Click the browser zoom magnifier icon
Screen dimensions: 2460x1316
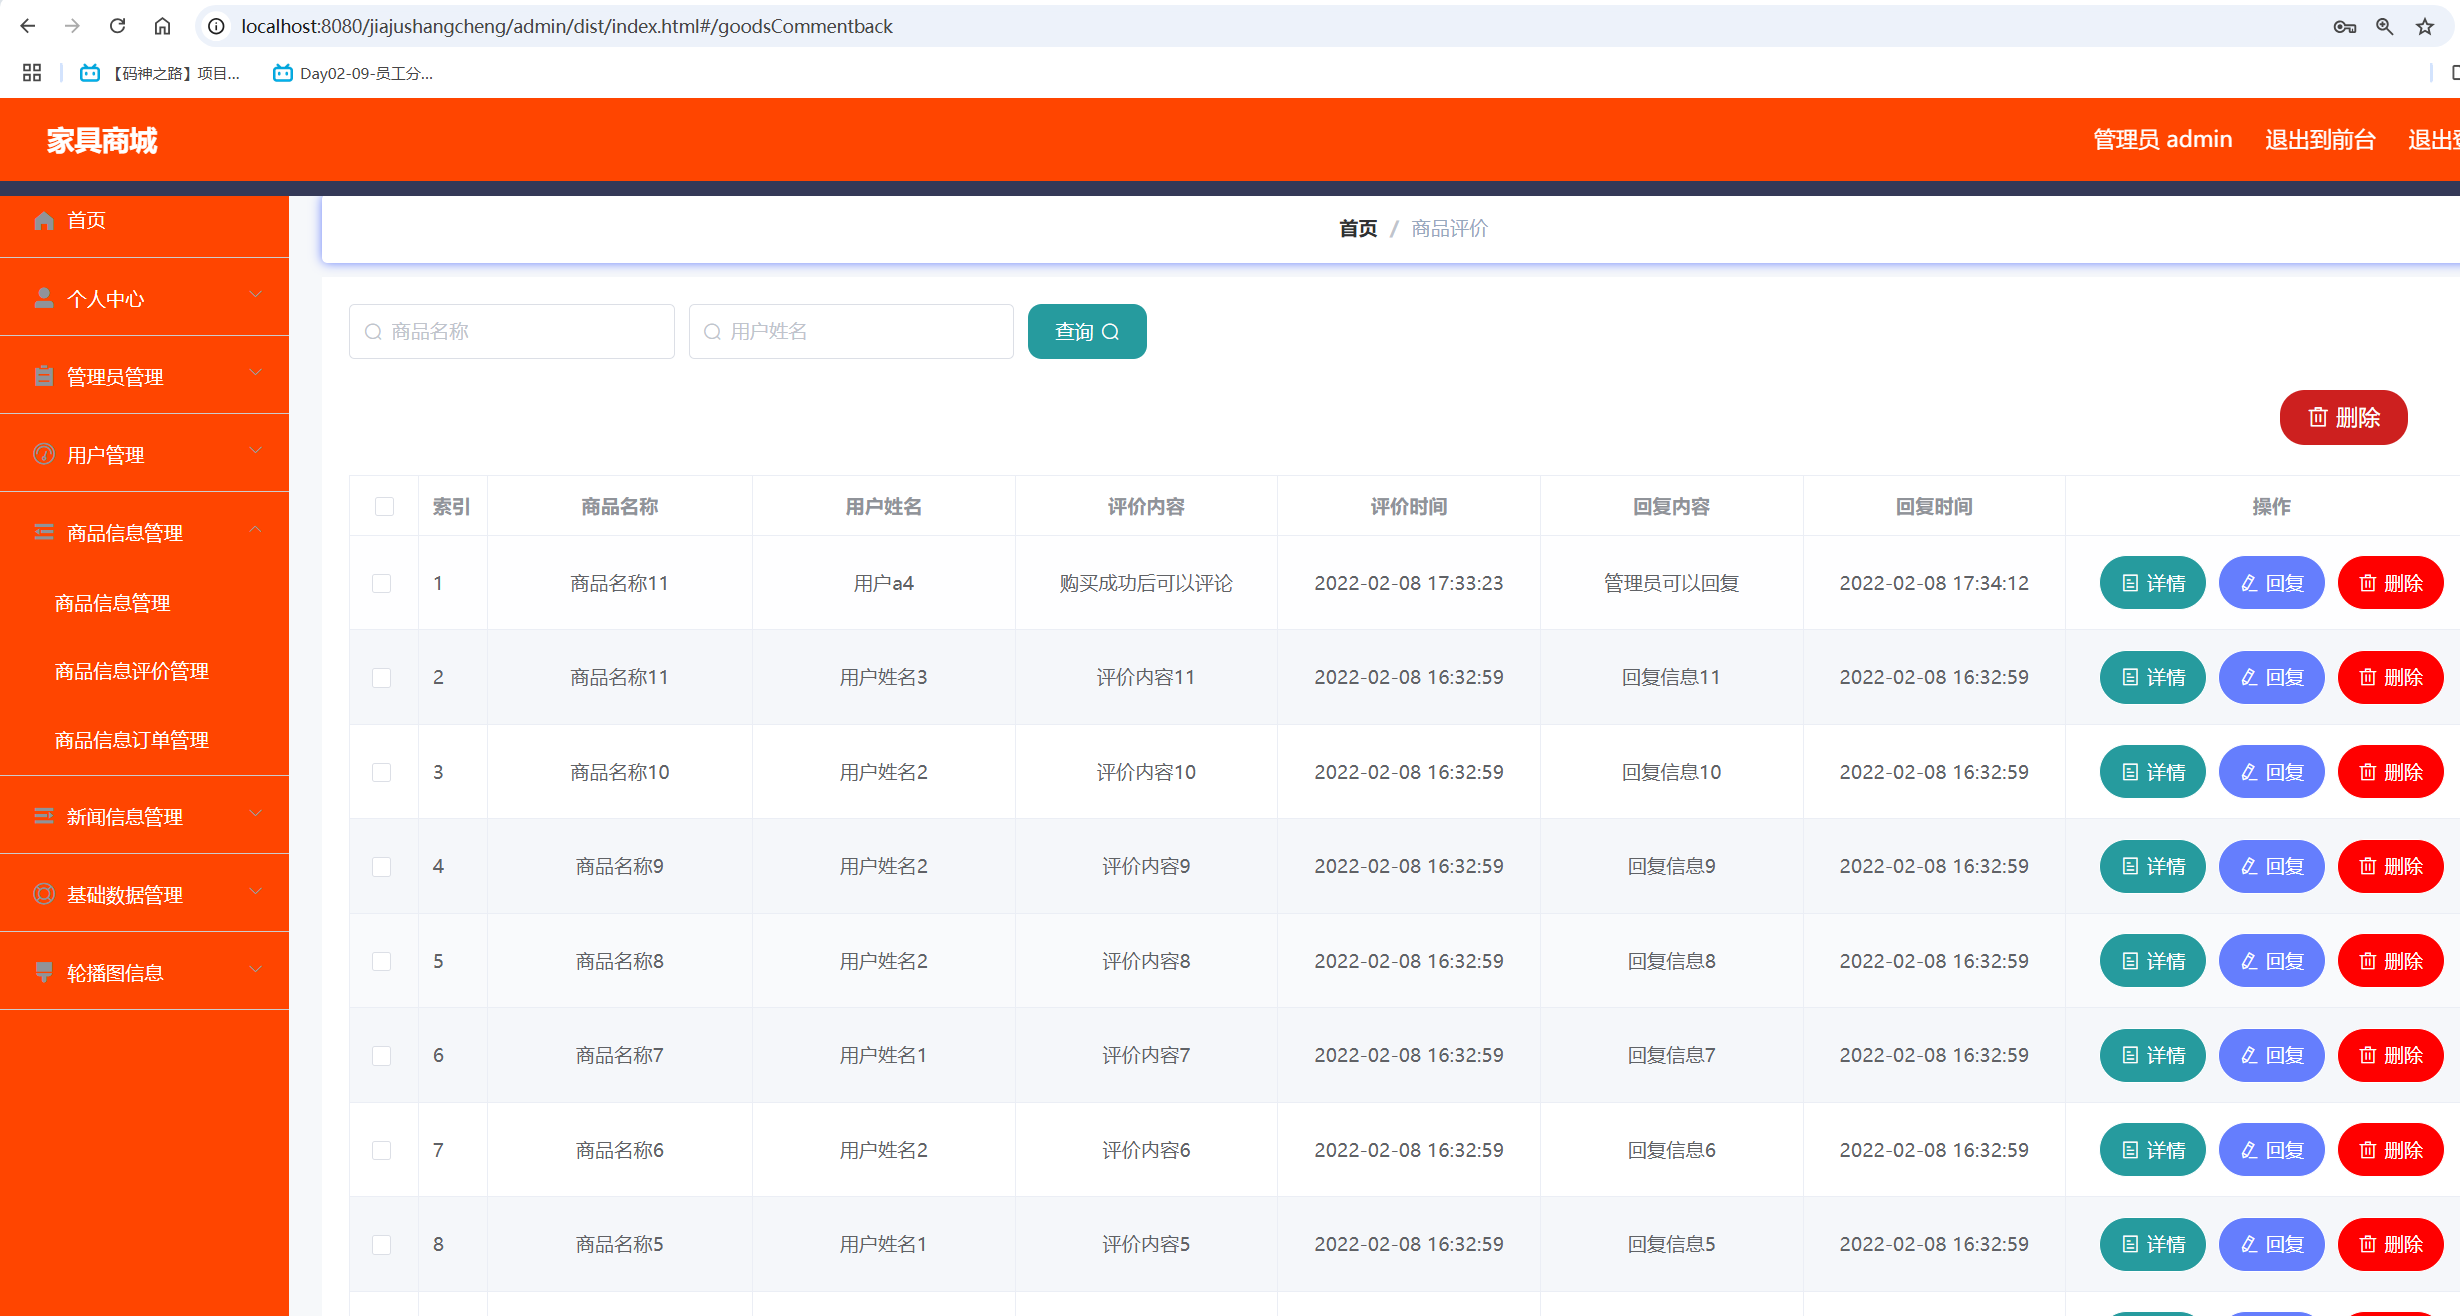click(2384, 27)
